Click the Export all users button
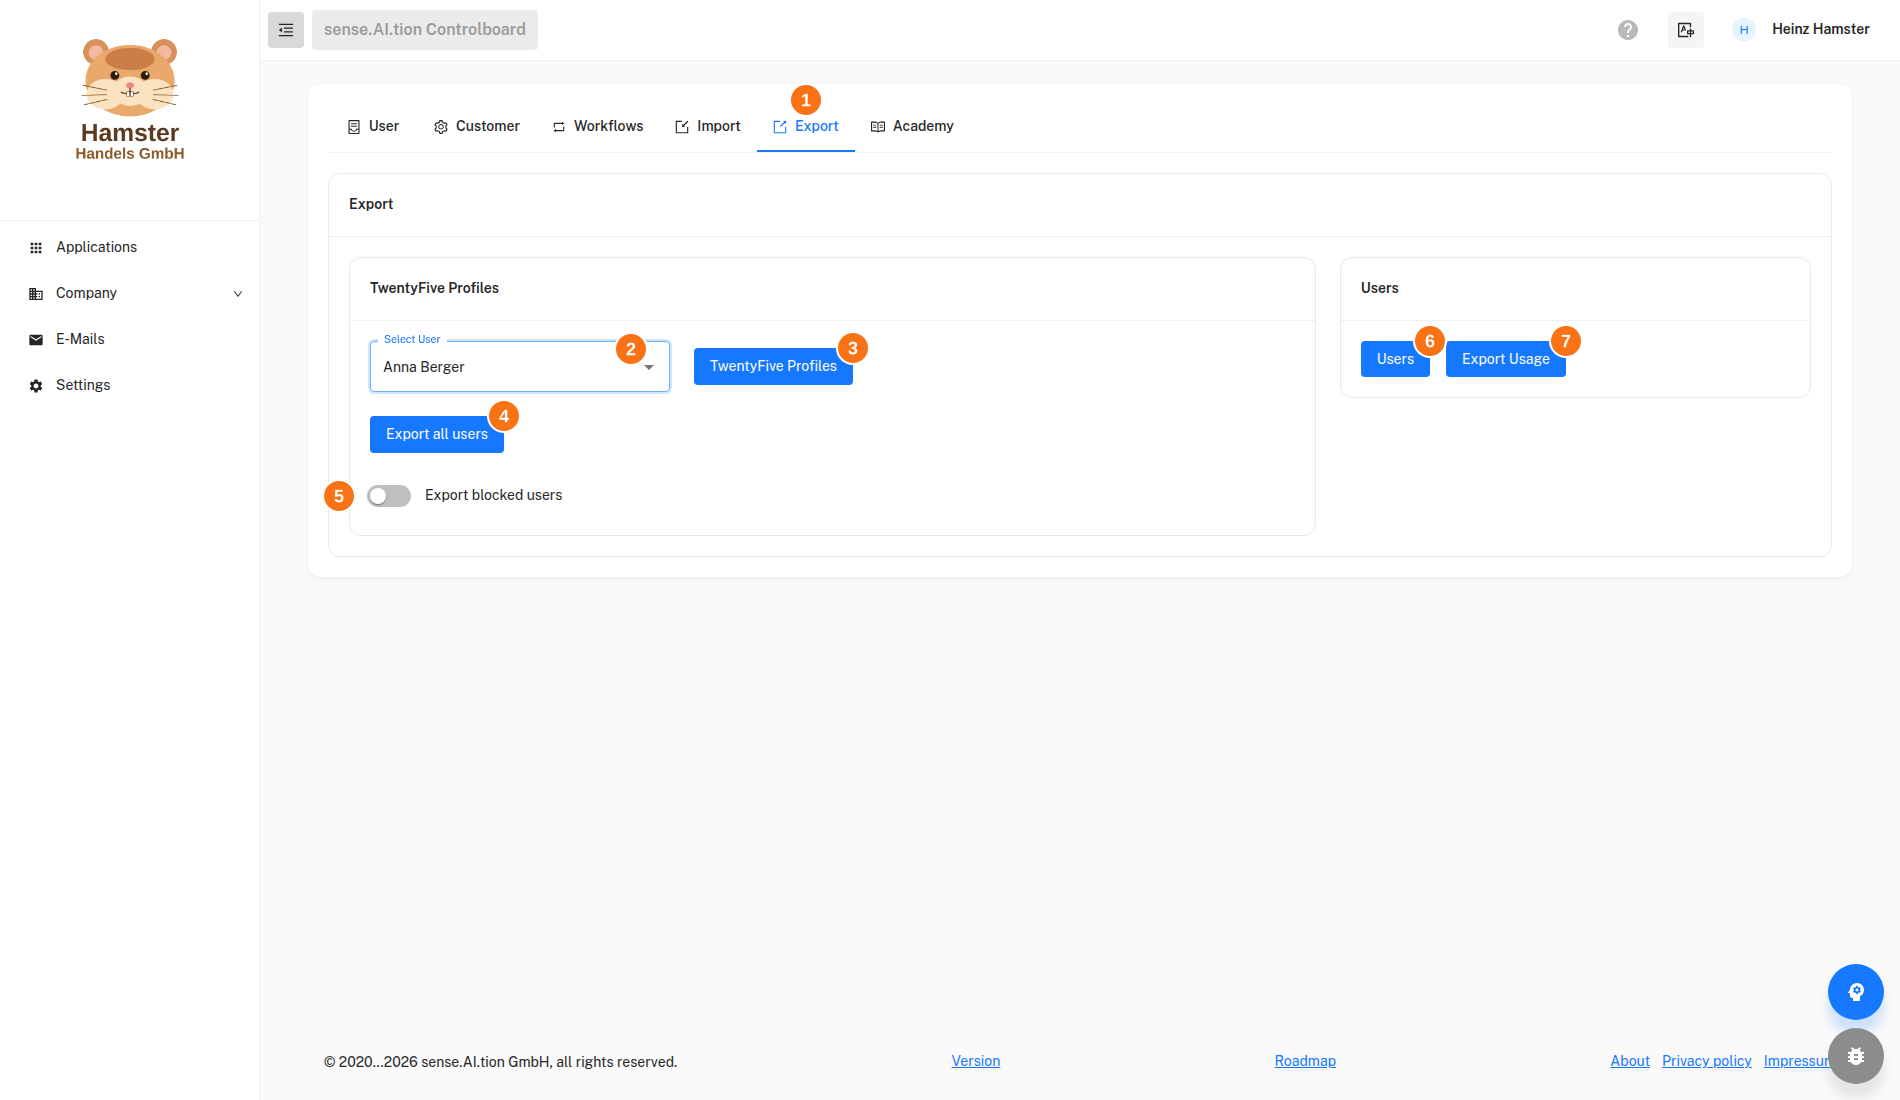1900x1100 pixels. coord(437,435)
